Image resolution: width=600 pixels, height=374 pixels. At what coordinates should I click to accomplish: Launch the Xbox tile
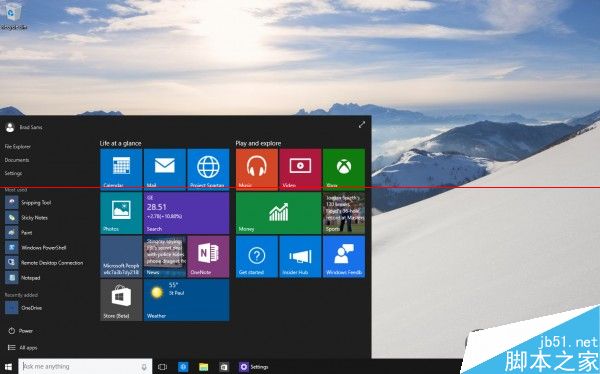pos(344,169)
